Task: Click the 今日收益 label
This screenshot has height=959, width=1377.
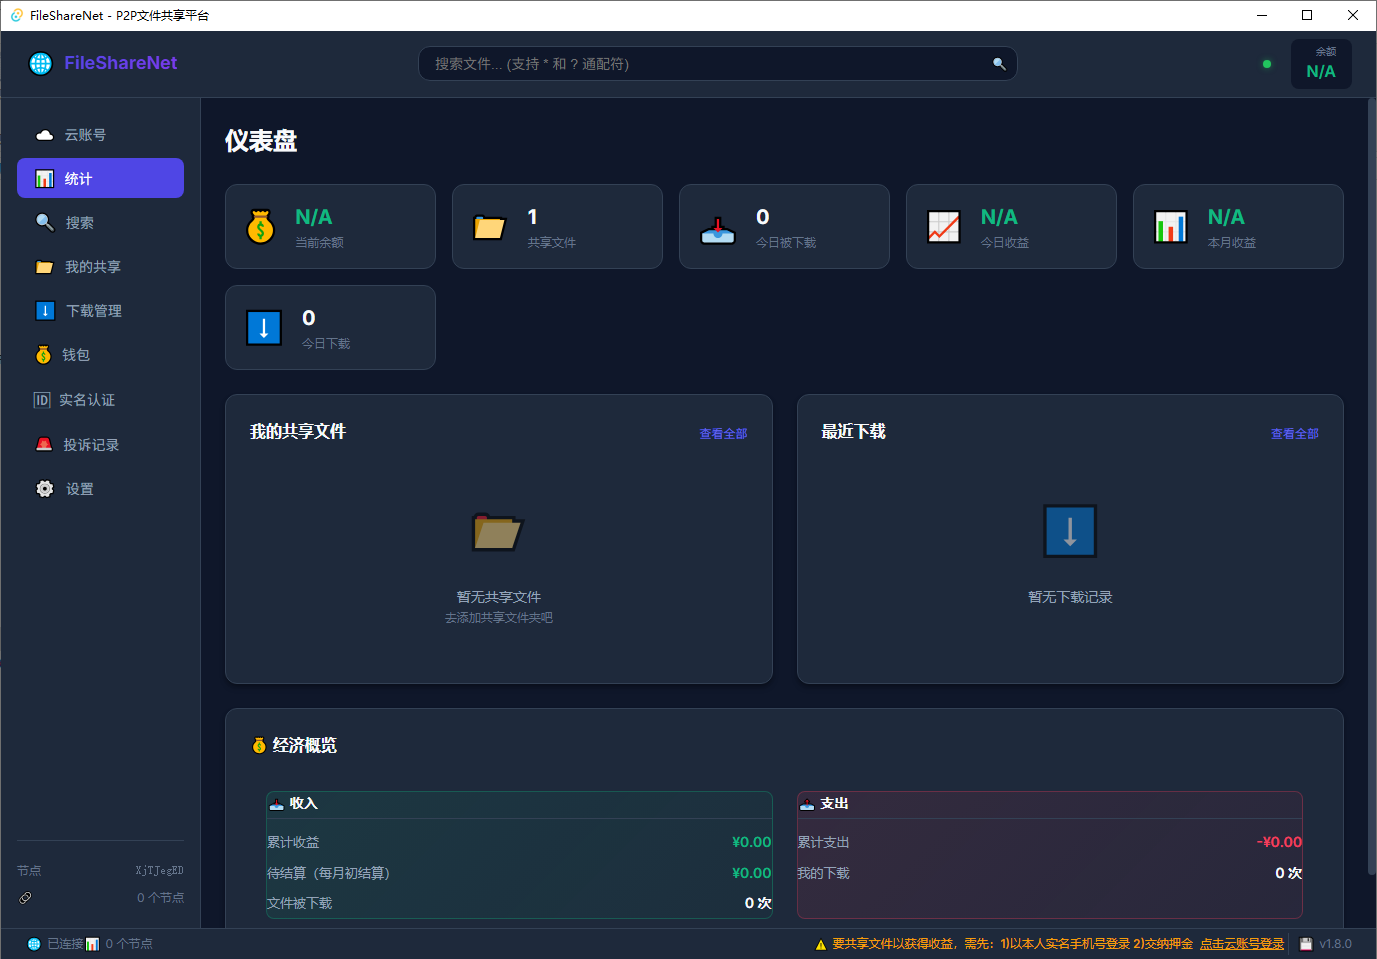Action: (1005, 243)
